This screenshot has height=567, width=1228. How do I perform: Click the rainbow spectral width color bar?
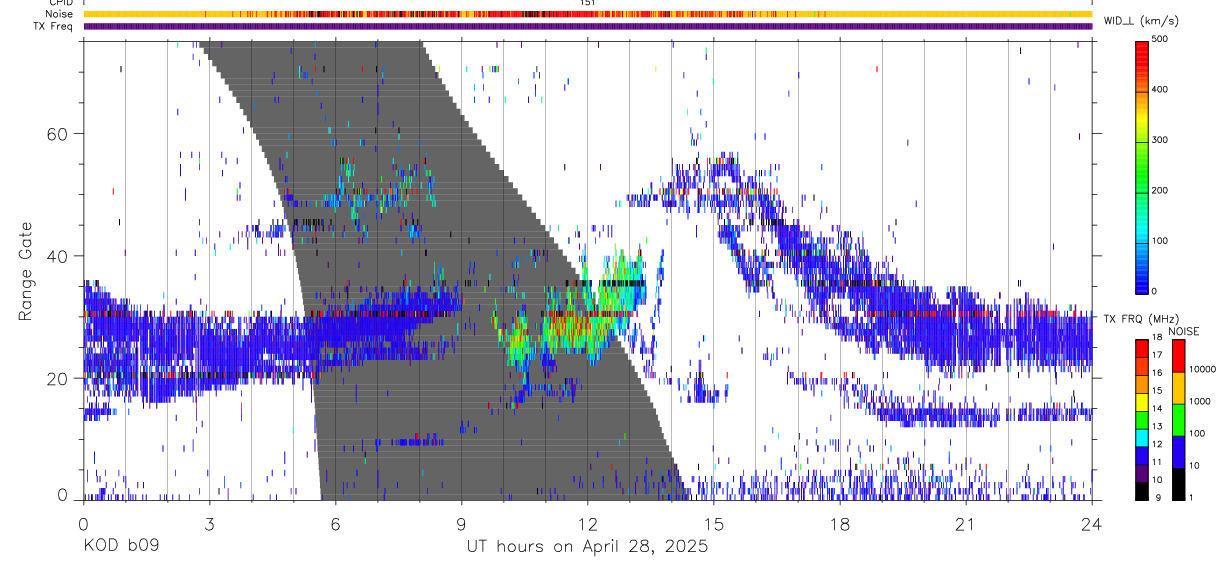[1142, 166]
